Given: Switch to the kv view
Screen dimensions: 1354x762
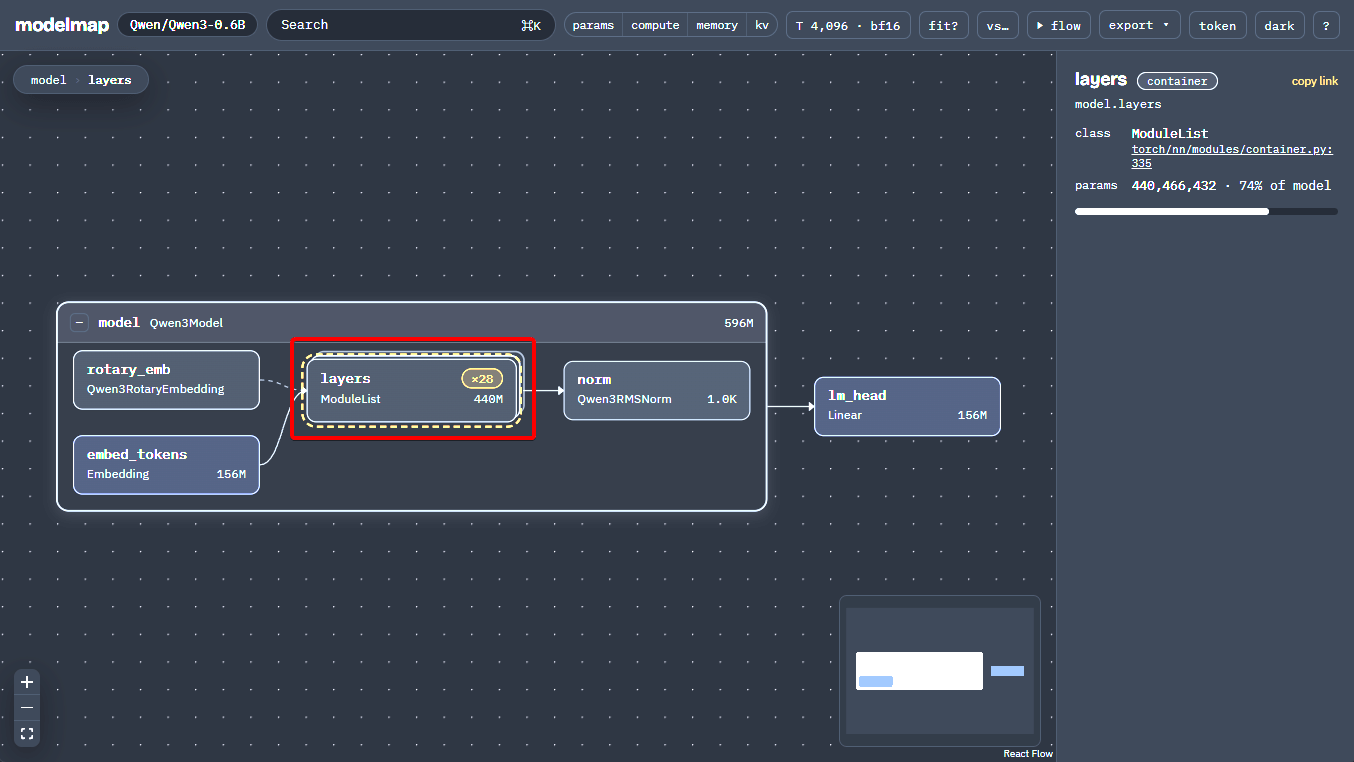Looking at the screenshot, I should (762, 25).
